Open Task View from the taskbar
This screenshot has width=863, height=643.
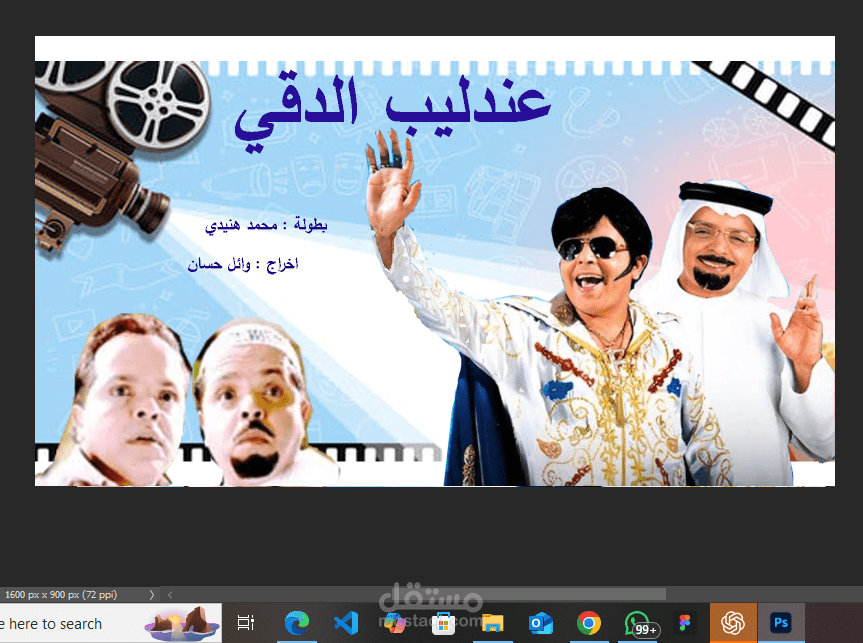(245, 623)
